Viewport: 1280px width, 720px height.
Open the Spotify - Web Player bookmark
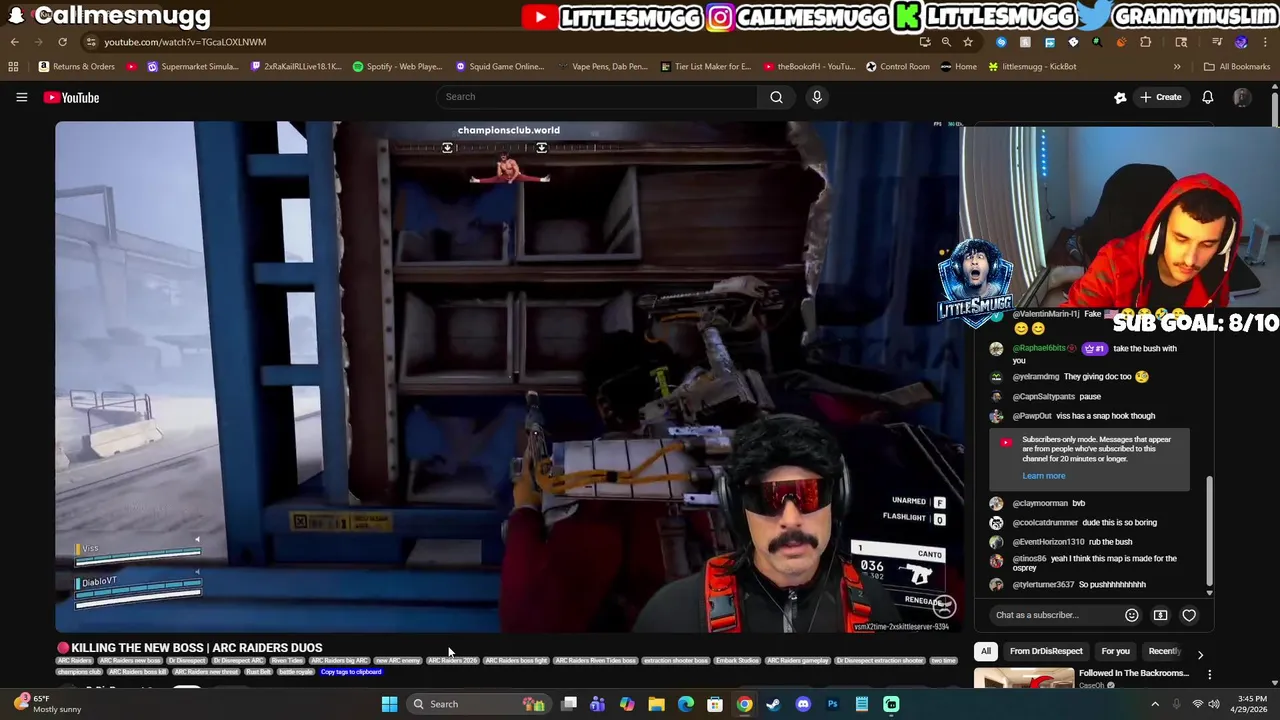click(398, 67)
